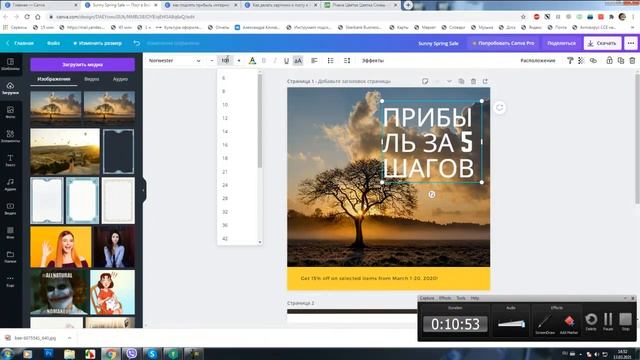Click the rotate handle below the text box
640x360 pixels.
[x=432, y=195]
